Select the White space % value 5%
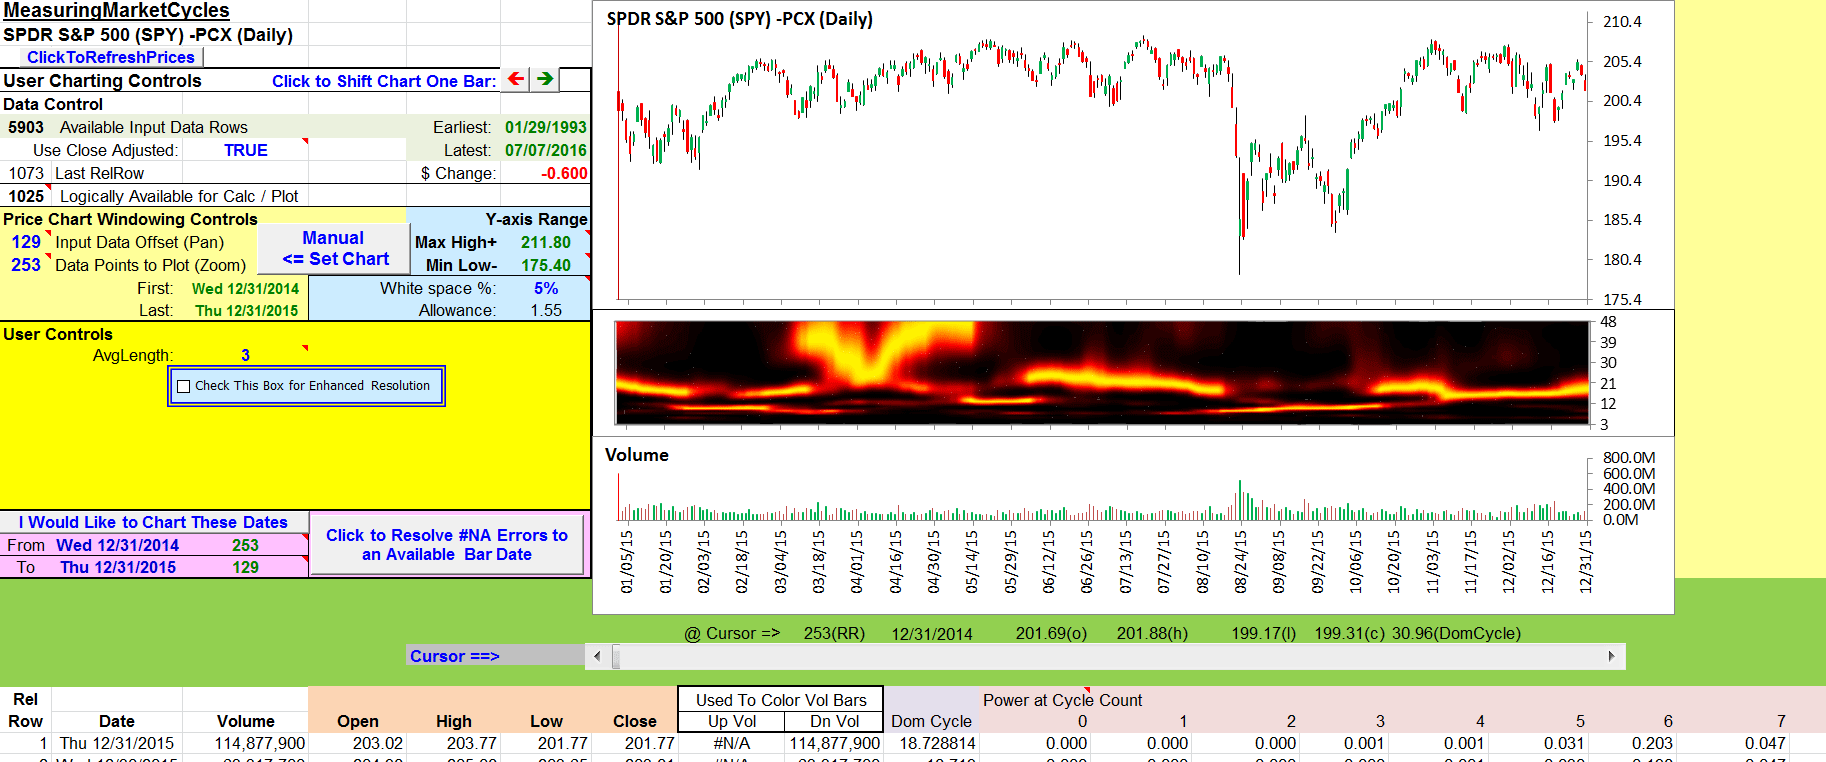 (x=546, y=288)
